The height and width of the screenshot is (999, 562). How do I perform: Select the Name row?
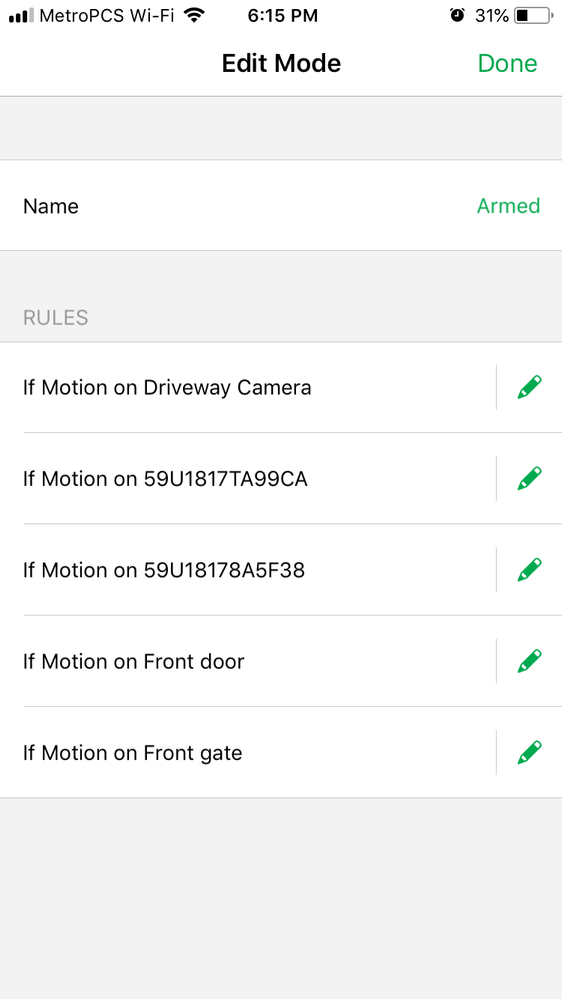coord(281,205)
